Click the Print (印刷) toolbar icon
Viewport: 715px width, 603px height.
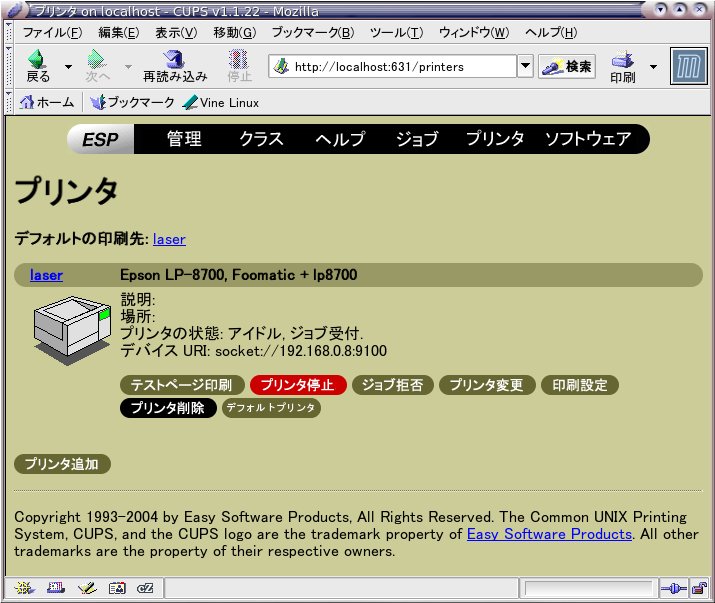pos(623,67)
